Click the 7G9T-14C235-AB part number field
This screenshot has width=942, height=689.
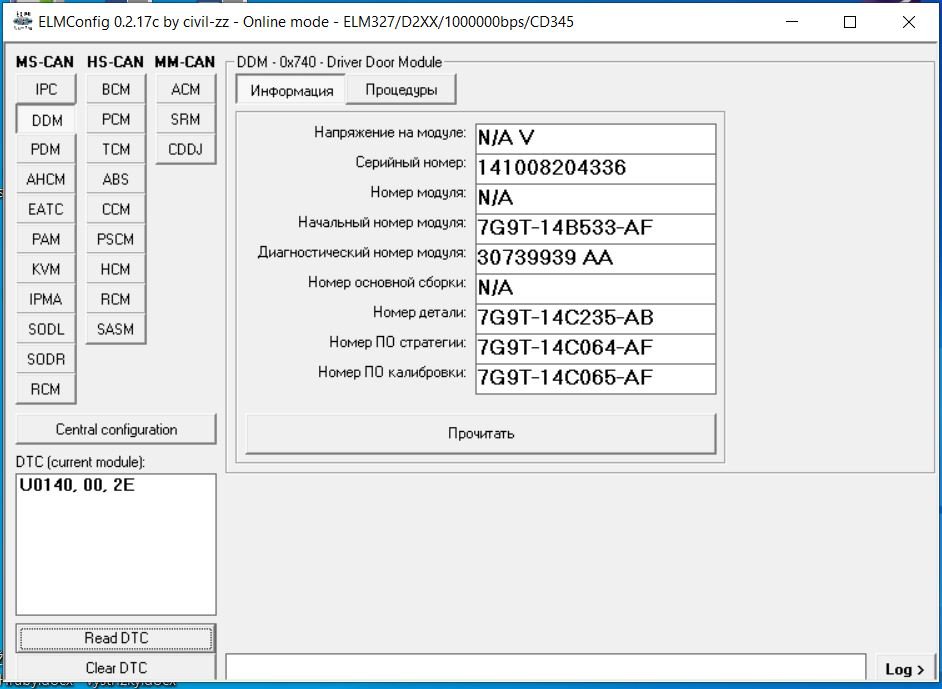point(595,318)
